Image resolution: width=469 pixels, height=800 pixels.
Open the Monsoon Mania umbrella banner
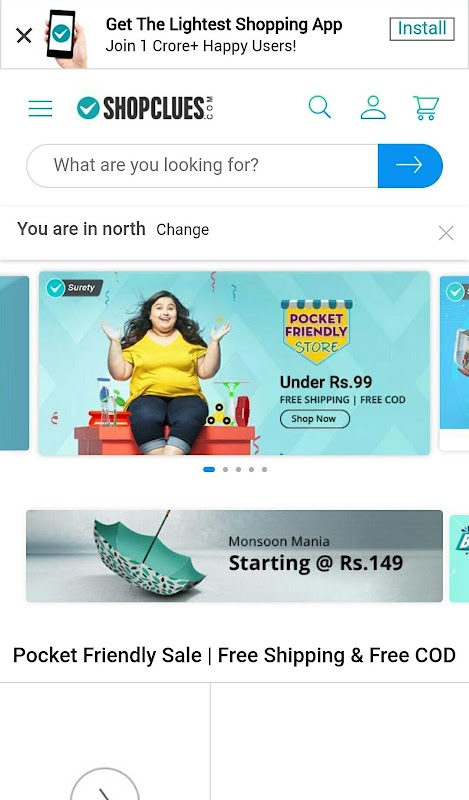point(234,556)
